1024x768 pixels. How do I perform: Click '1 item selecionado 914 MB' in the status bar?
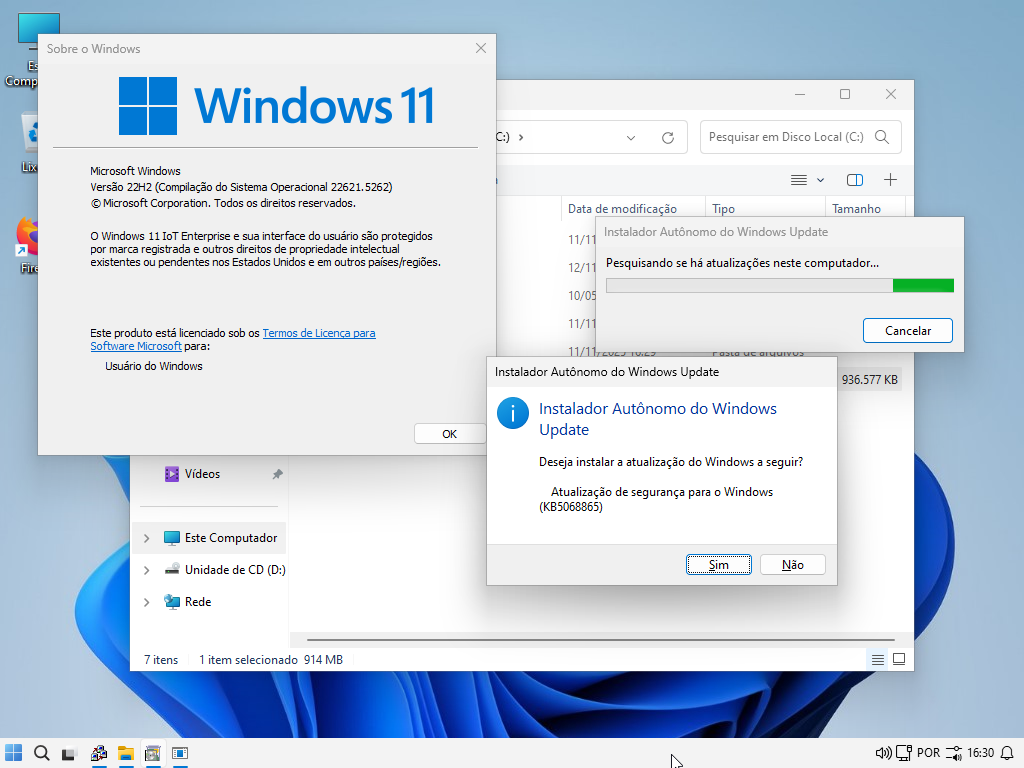pyautogui.click(x=270, y=660)
